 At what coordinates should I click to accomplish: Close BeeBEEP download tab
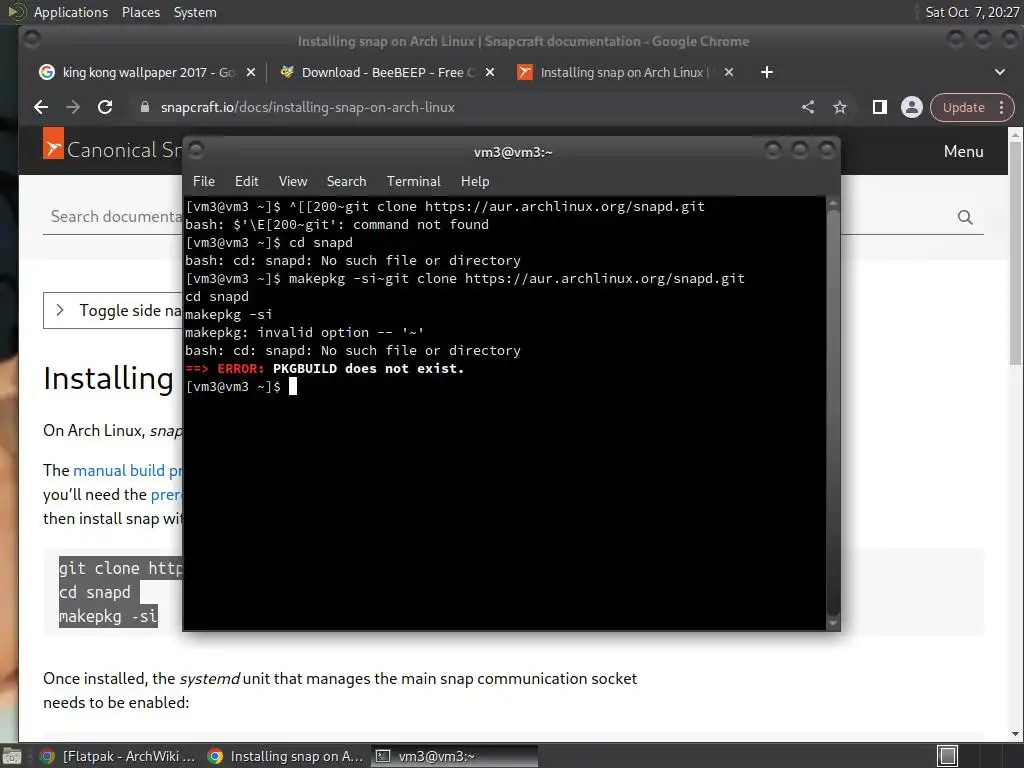[x=490, y=72]
